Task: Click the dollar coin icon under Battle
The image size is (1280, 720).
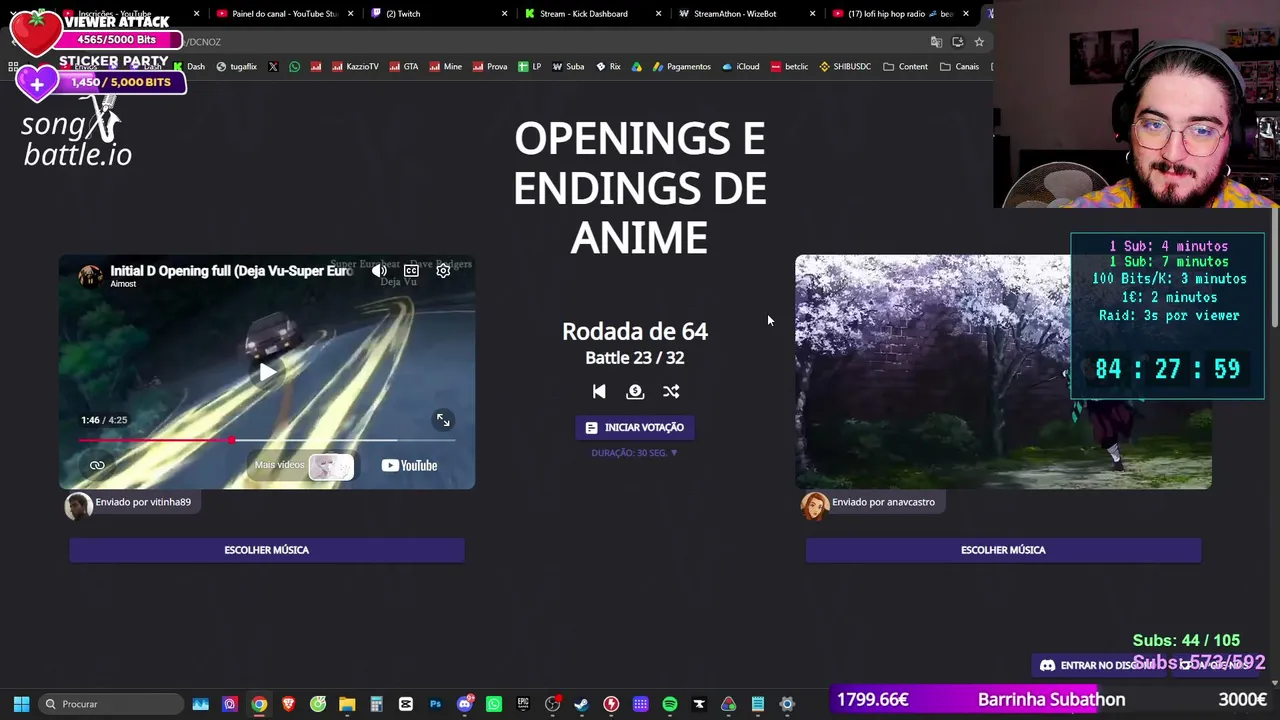Action: pyautogui.click(x=635, y=392)
